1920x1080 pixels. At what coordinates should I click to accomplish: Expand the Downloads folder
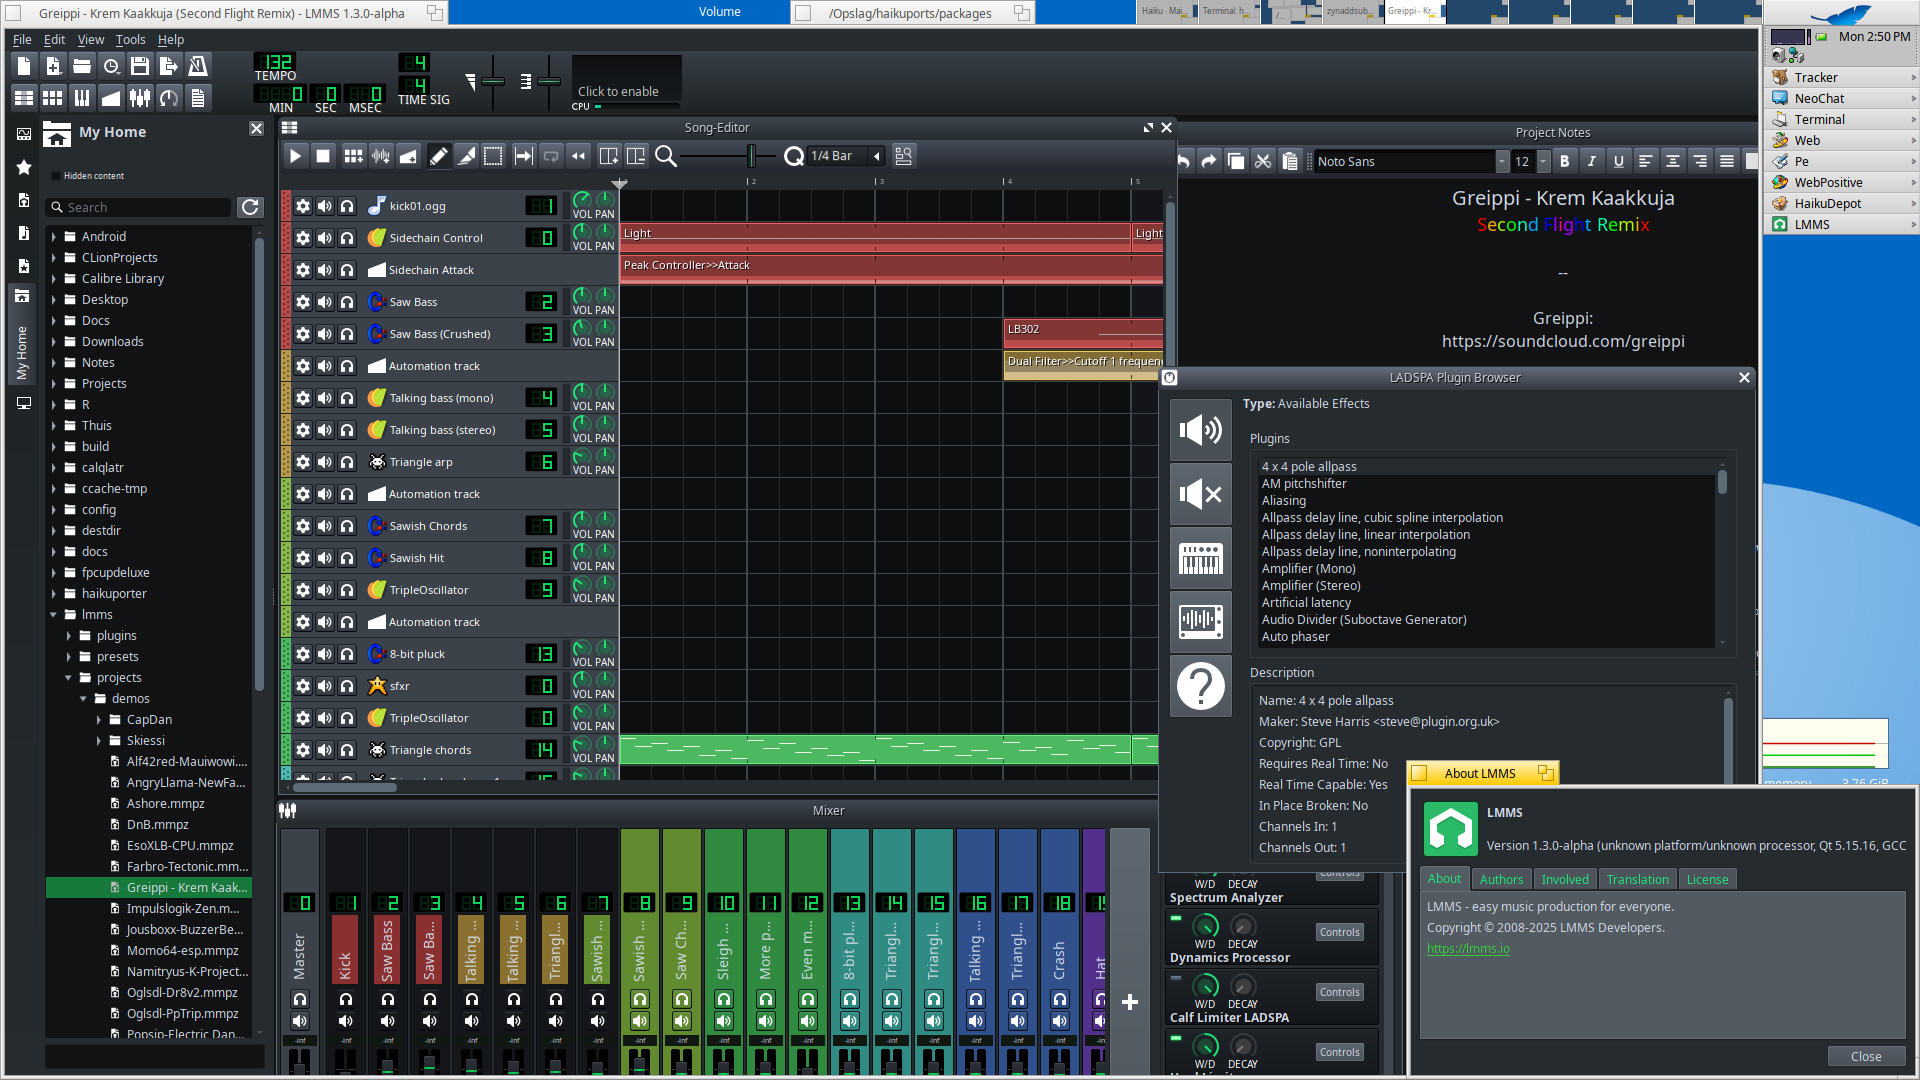click(x=54, y=342)
